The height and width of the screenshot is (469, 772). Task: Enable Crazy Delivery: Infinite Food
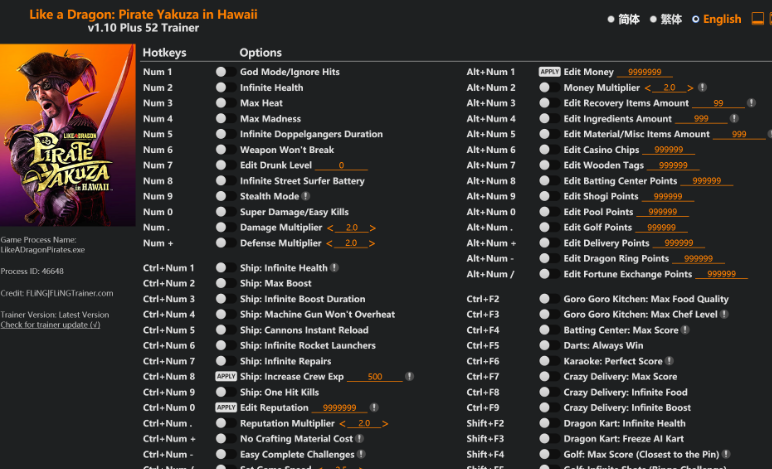548,392
